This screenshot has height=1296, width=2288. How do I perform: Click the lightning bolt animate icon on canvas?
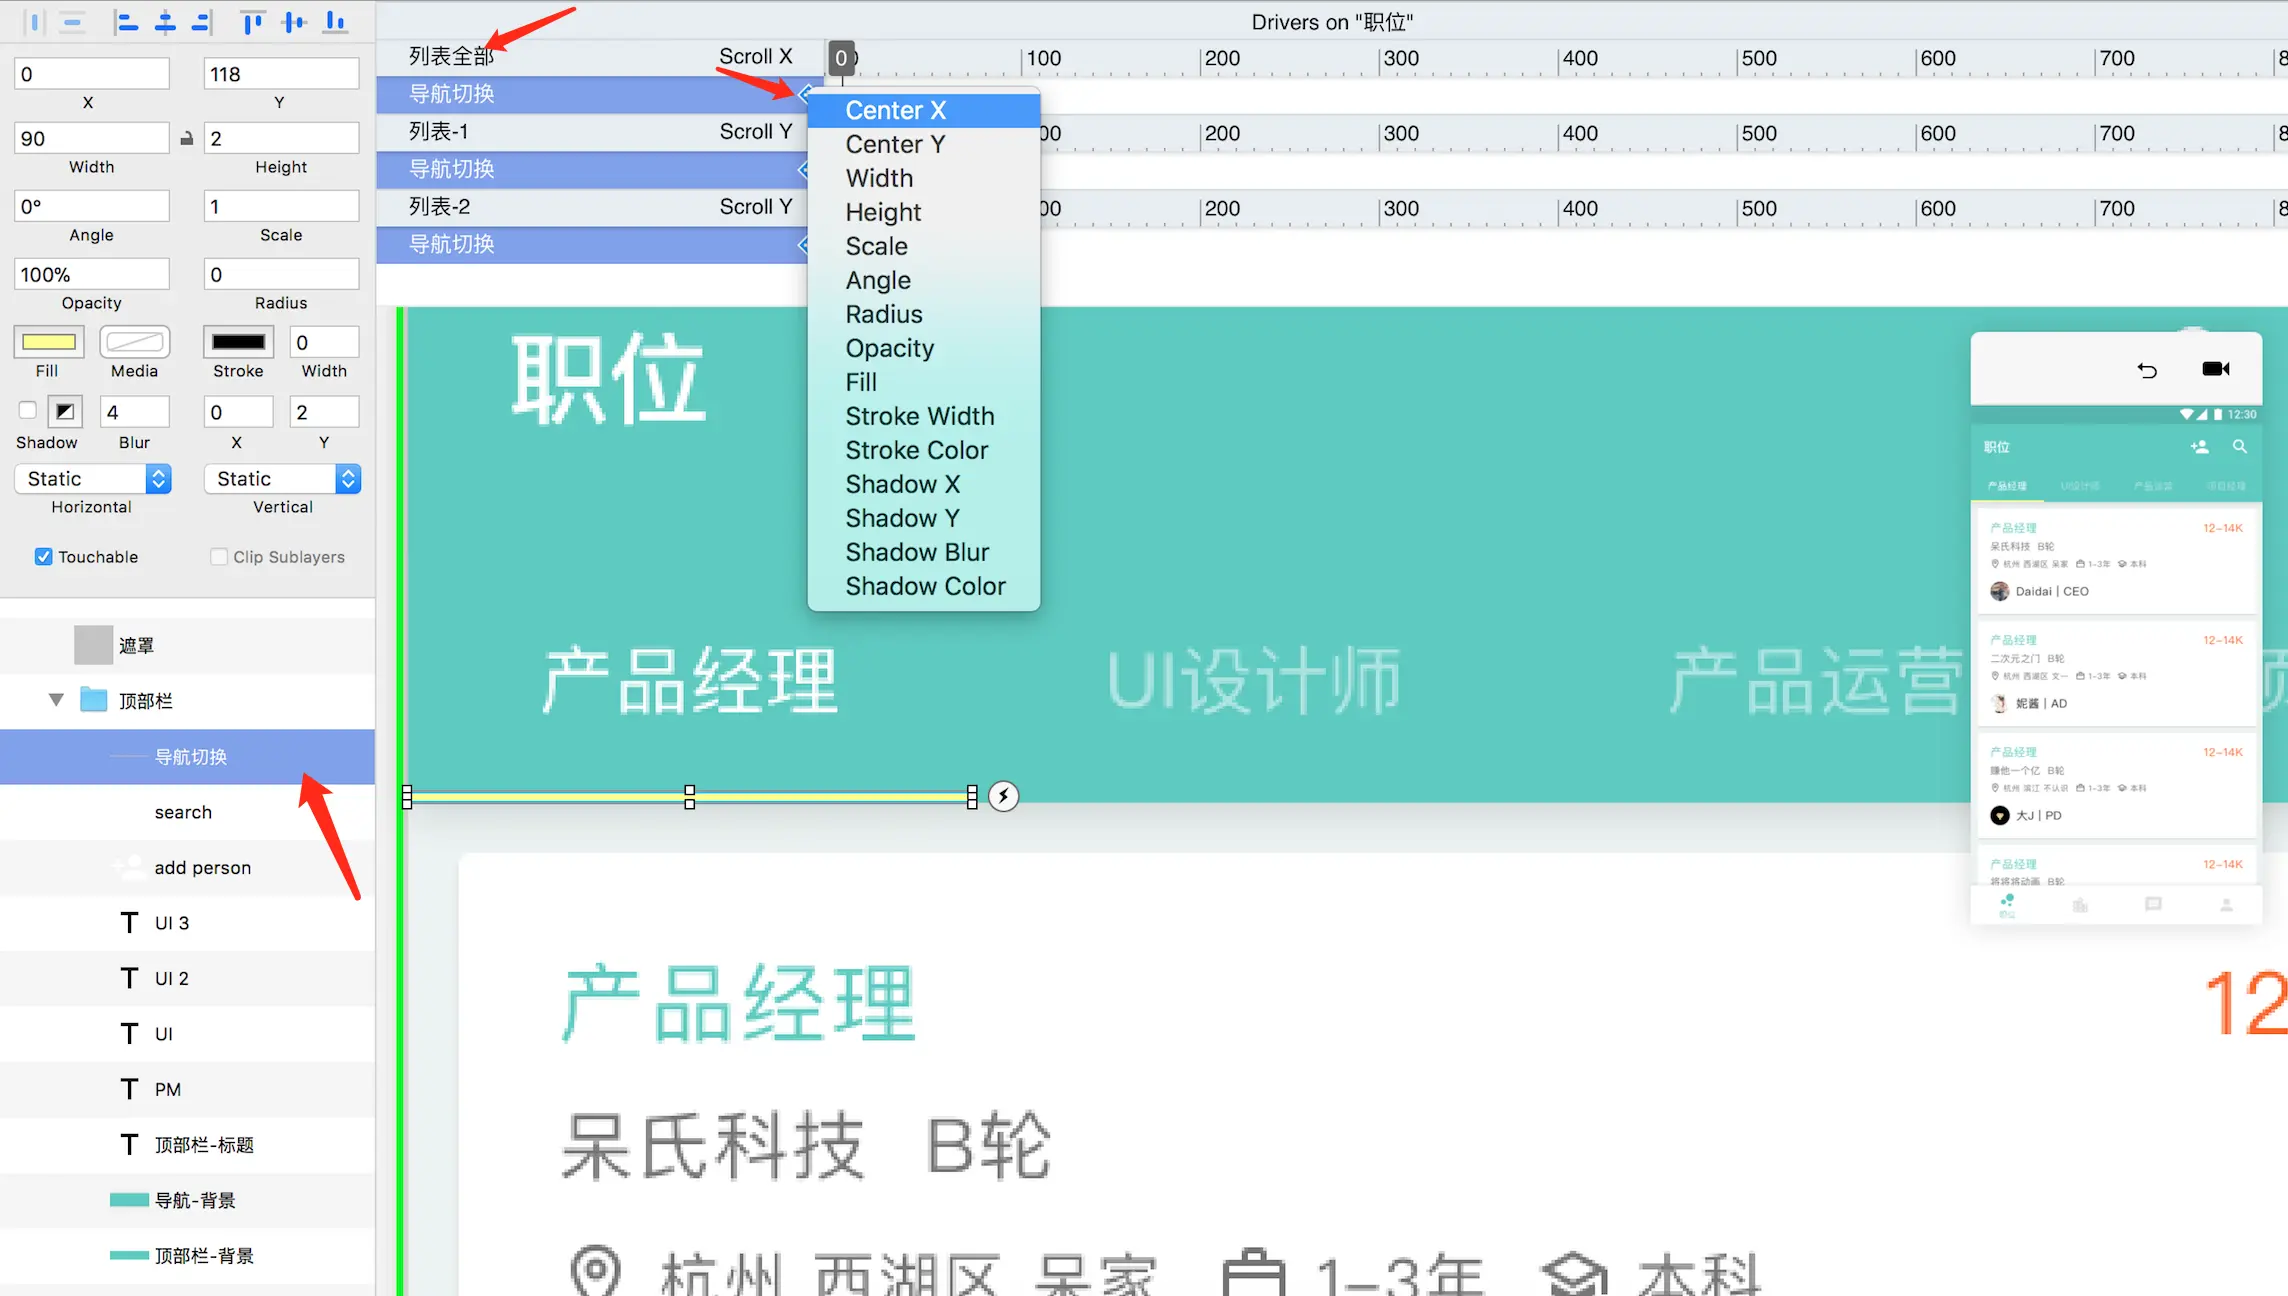(1003, 796)
